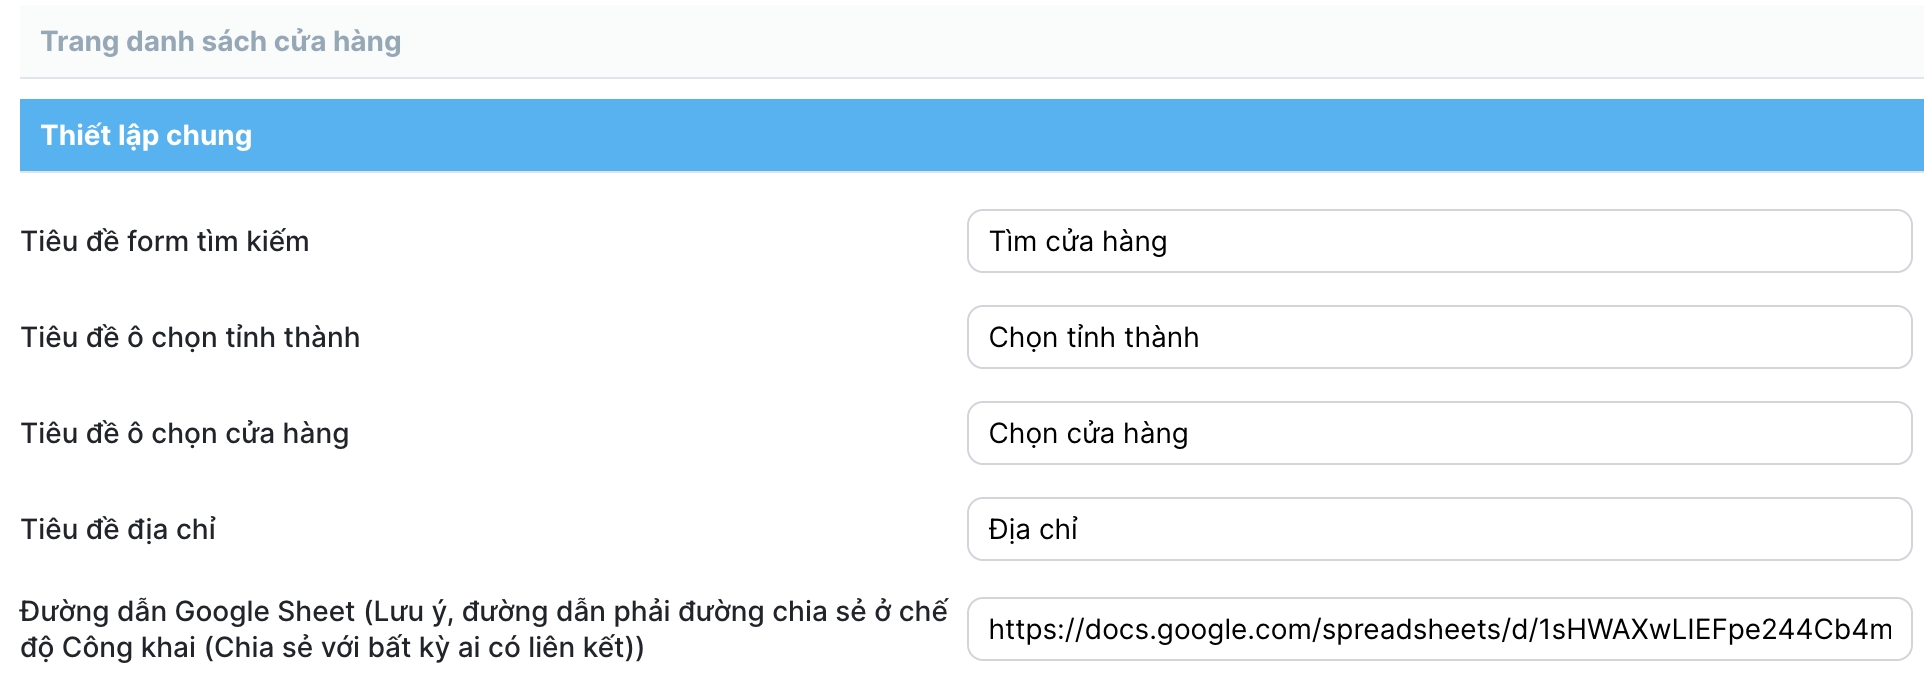Edit the province selector title value
The width and height of the screenshot is (1924, 684).
tap(1093, 337)
